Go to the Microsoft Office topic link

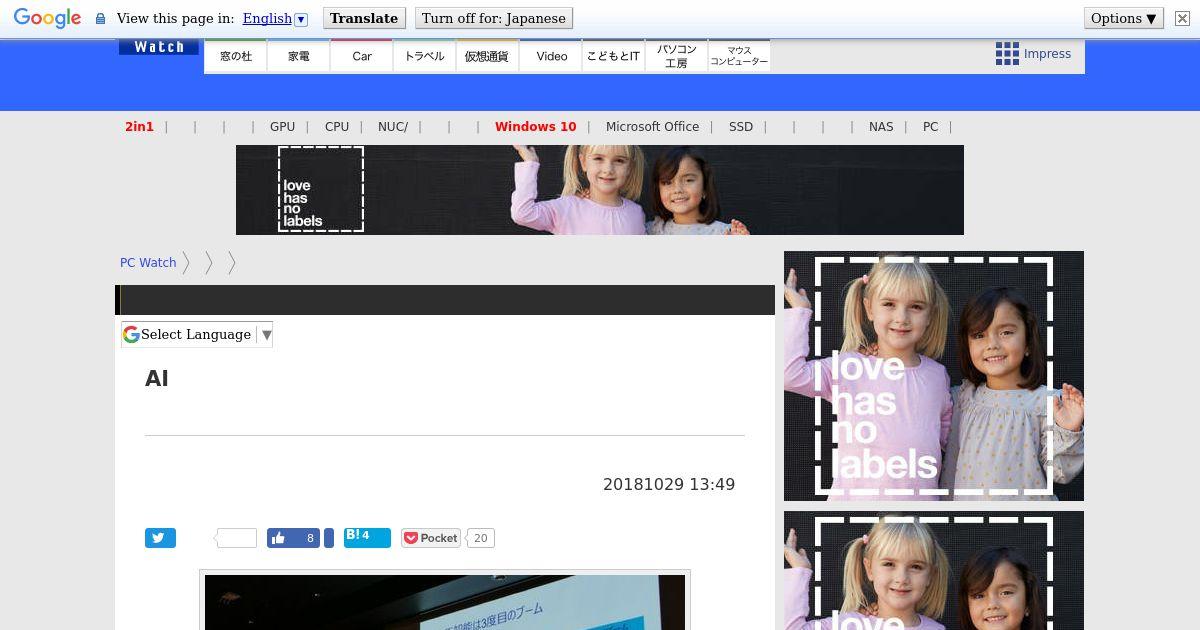(652, 127)
